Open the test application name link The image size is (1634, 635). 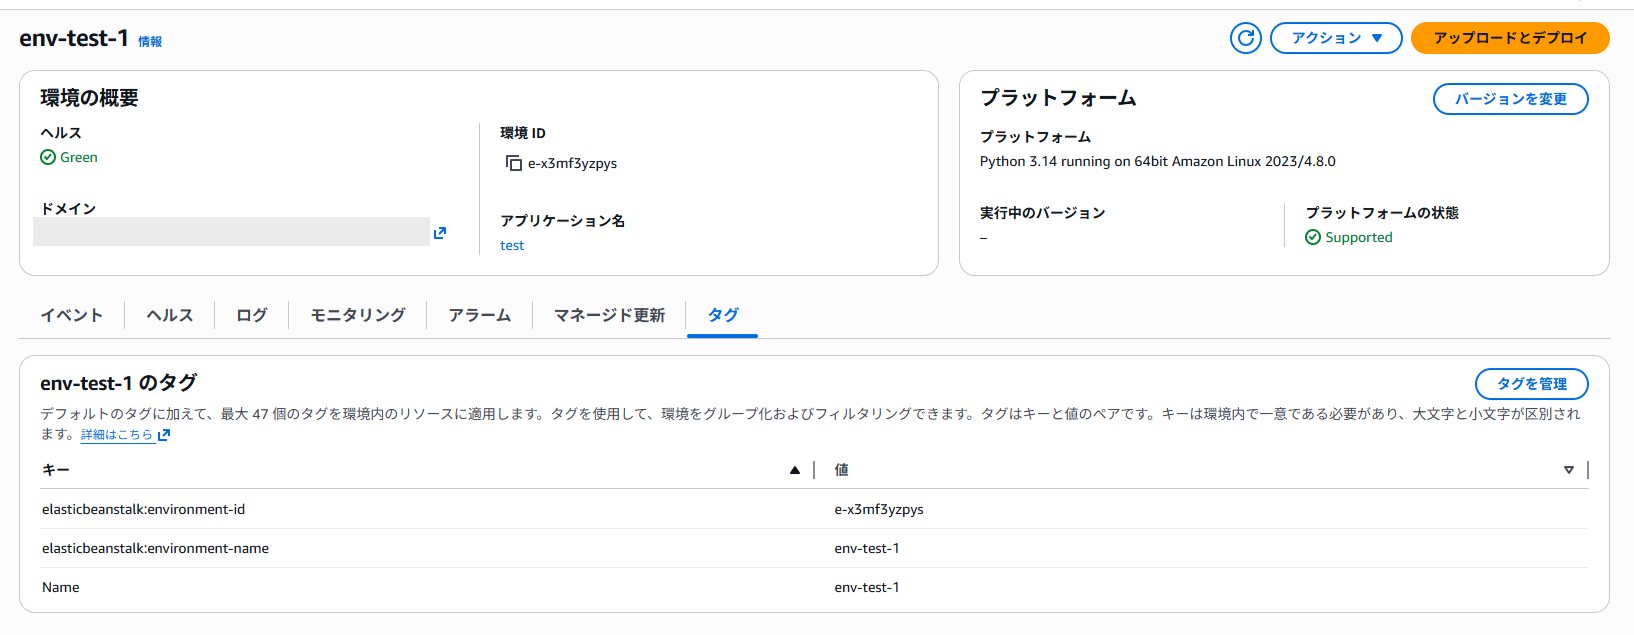[512, 245]
